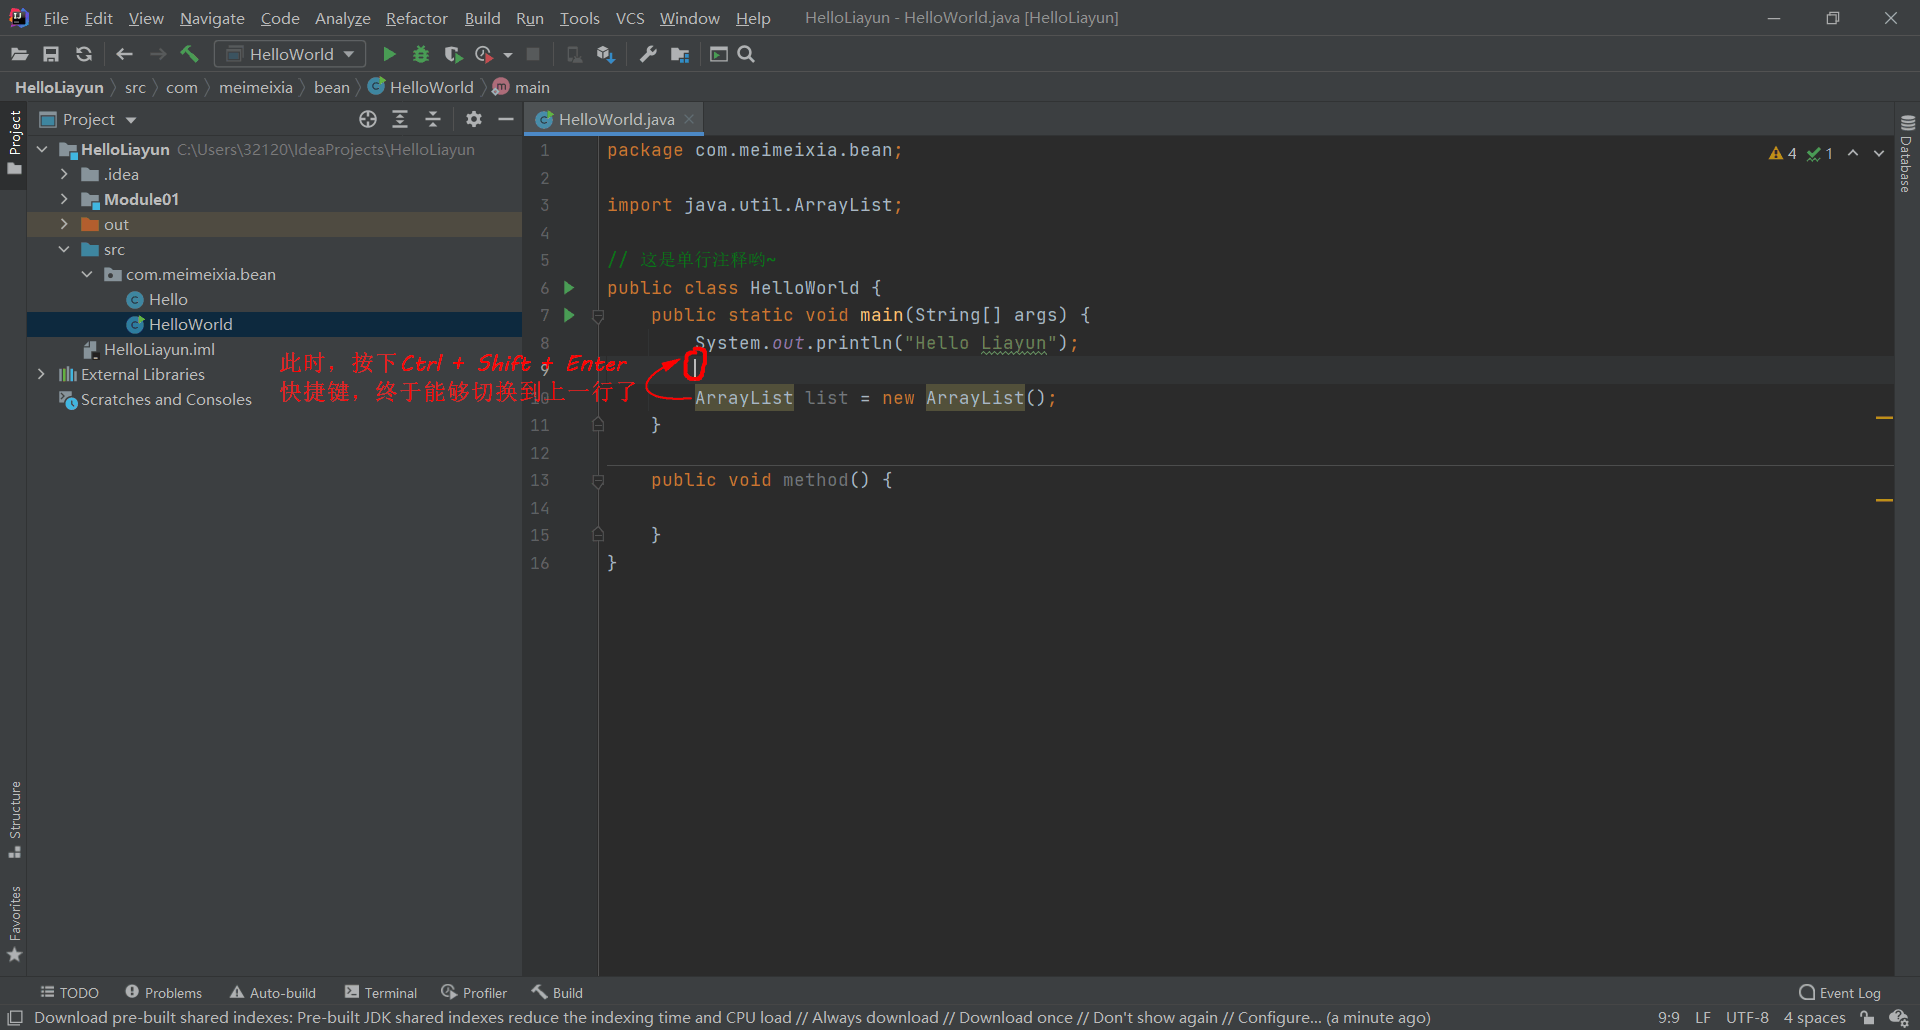This screenshot has width=1920, height=1030.
Task: Toggle Project tool window side button
Action: (x=14, y=142)
